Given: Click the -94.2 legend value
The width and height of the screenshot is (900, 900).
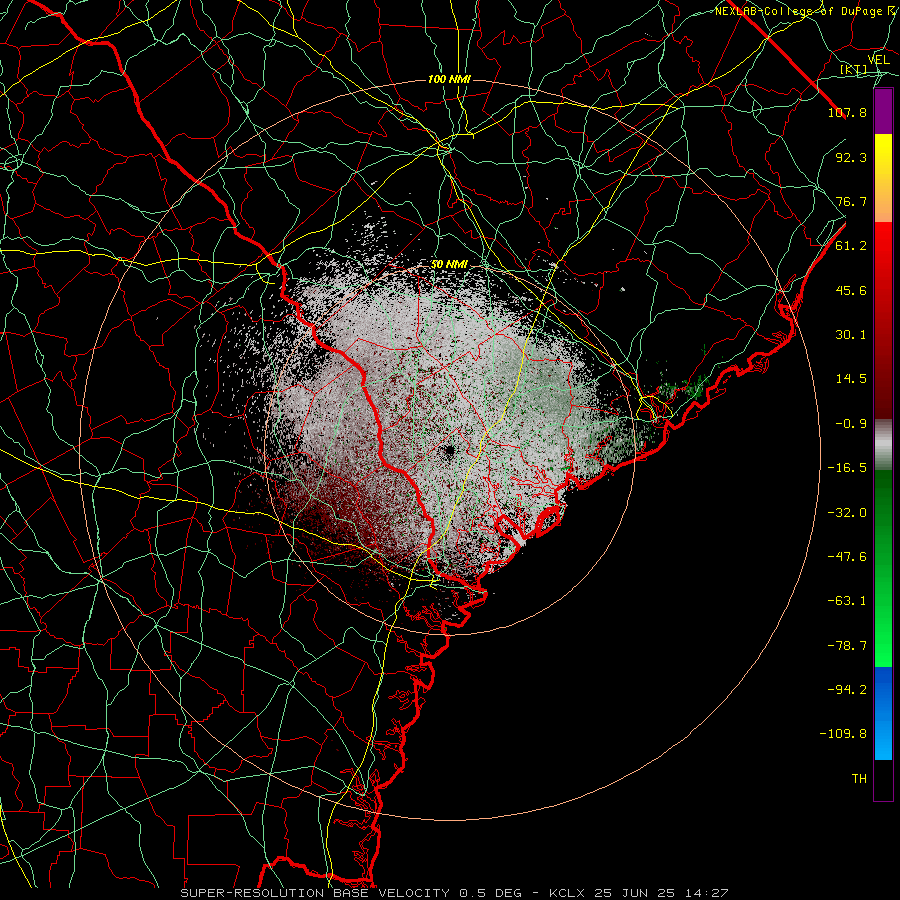Looking at the screenshot, I should (847, 690).
